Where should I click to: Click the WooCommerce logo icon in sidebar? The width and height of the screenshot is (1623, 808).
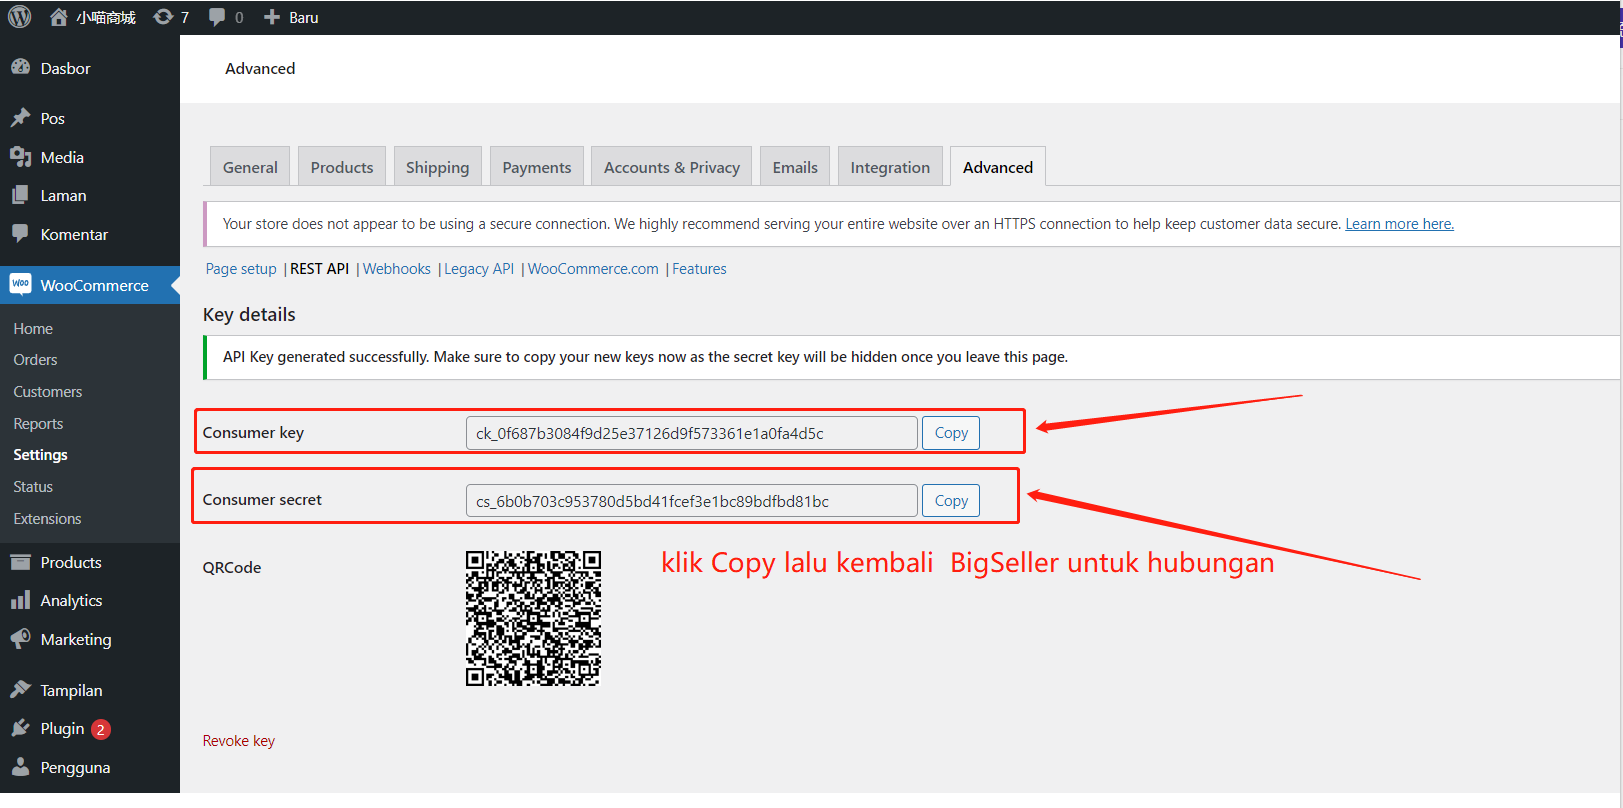pyautogui.click(x=20, y=284)
